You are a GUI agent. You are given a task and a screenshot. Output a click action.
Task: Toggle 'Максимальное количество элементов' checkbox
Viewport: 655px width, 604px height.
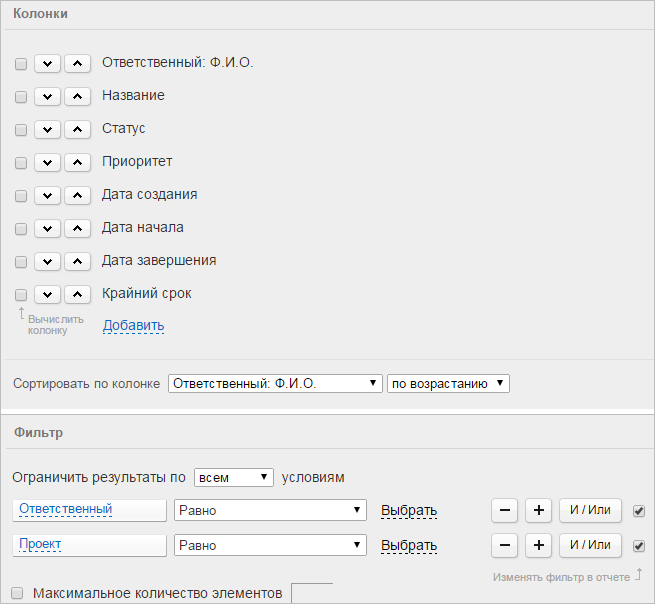17,593
